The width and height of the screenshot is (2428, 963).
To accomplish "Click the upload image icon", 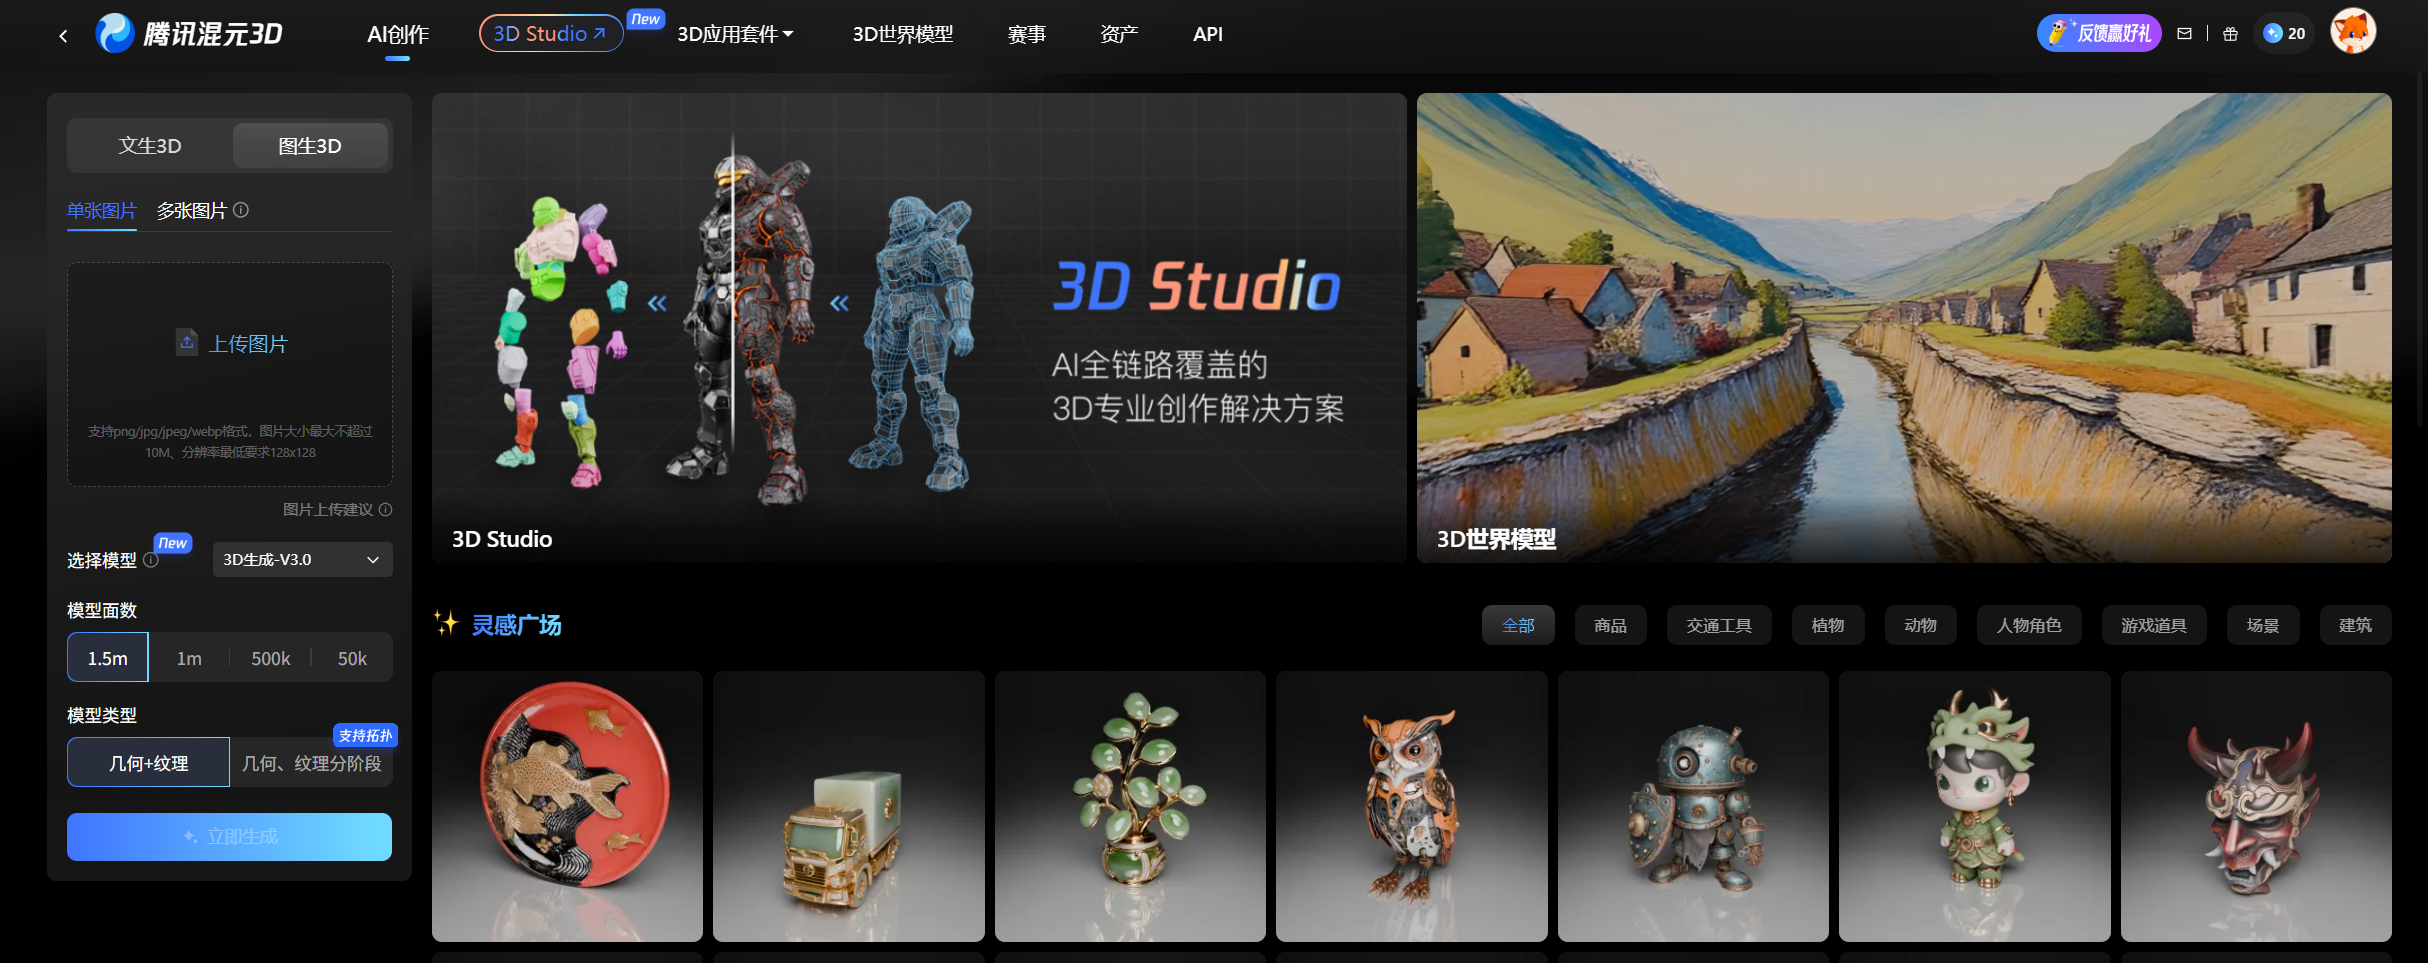I will tap(187, 342).
